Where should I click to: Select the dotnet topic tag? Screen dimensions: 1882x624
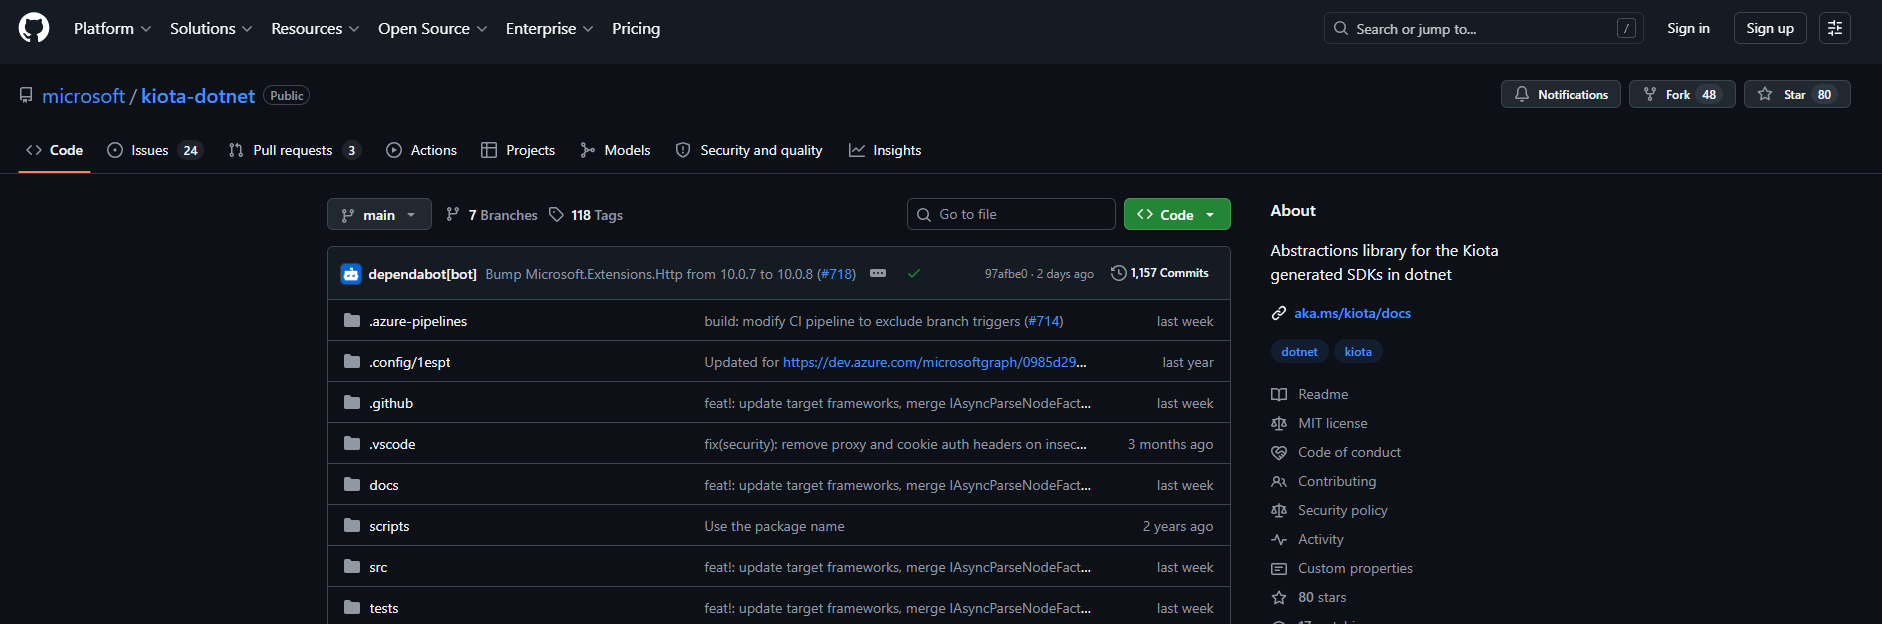(x=1299, y=351)
